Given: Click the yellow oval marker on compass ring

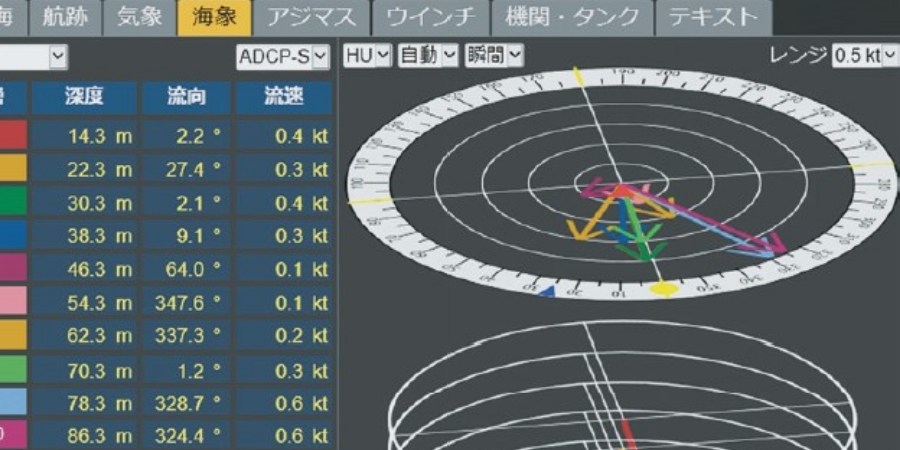Looking at the screenshot, I should point(662,290).
